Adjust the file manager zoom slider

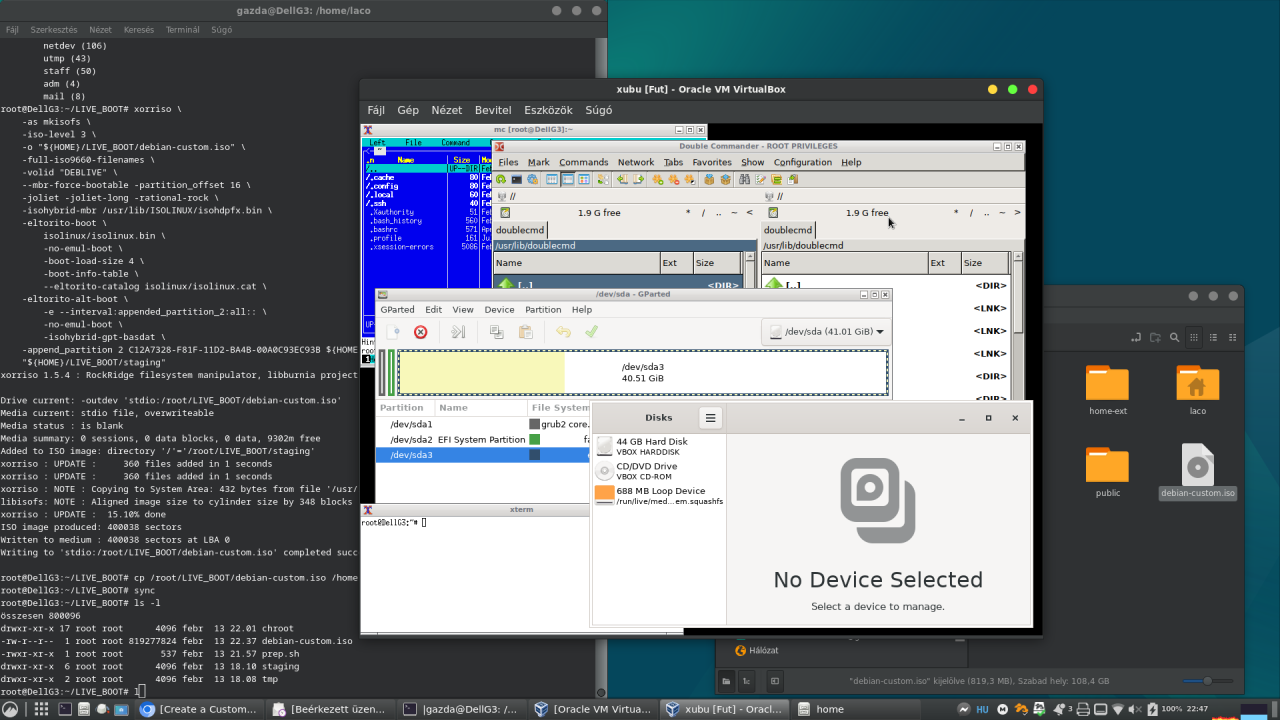pos(1207,681)
